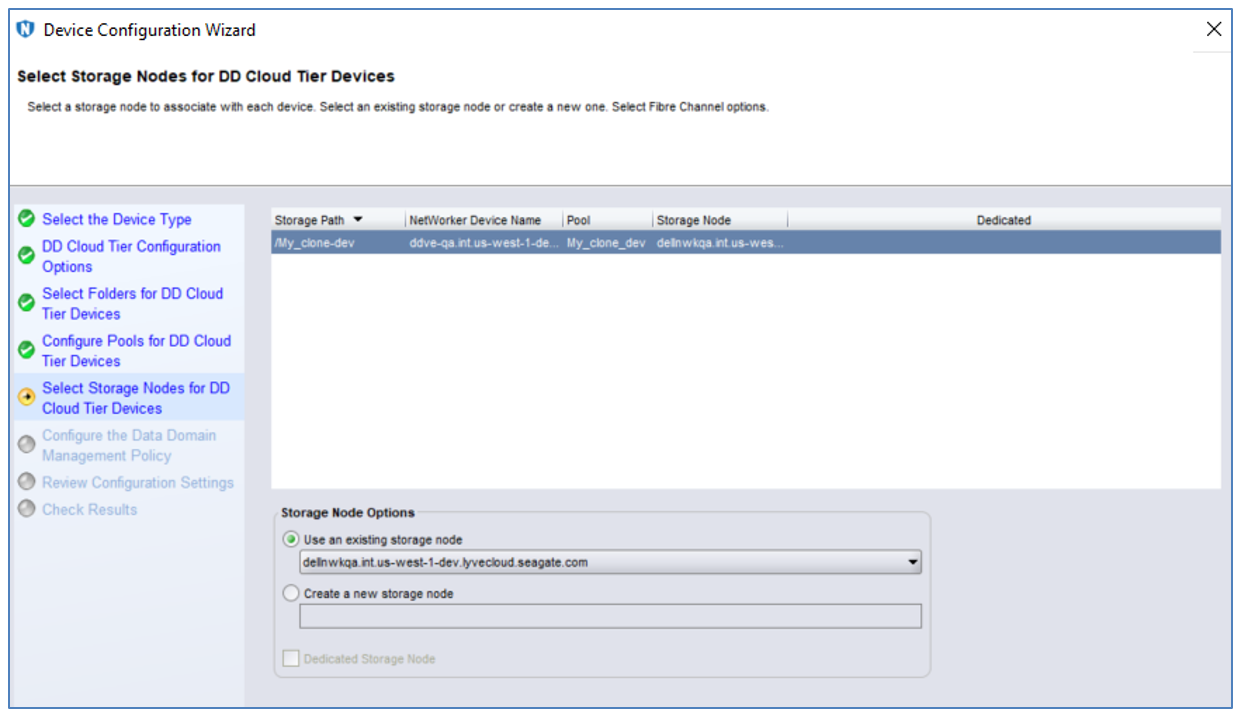Click green check icon beside Configure Pools step
The image size is (1242, 715).
(27, 350)
